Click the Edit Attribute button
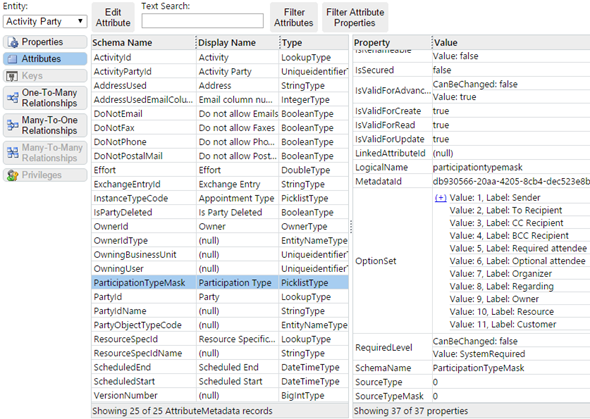Screen dimensions: 590x419 tap(113, 17)
